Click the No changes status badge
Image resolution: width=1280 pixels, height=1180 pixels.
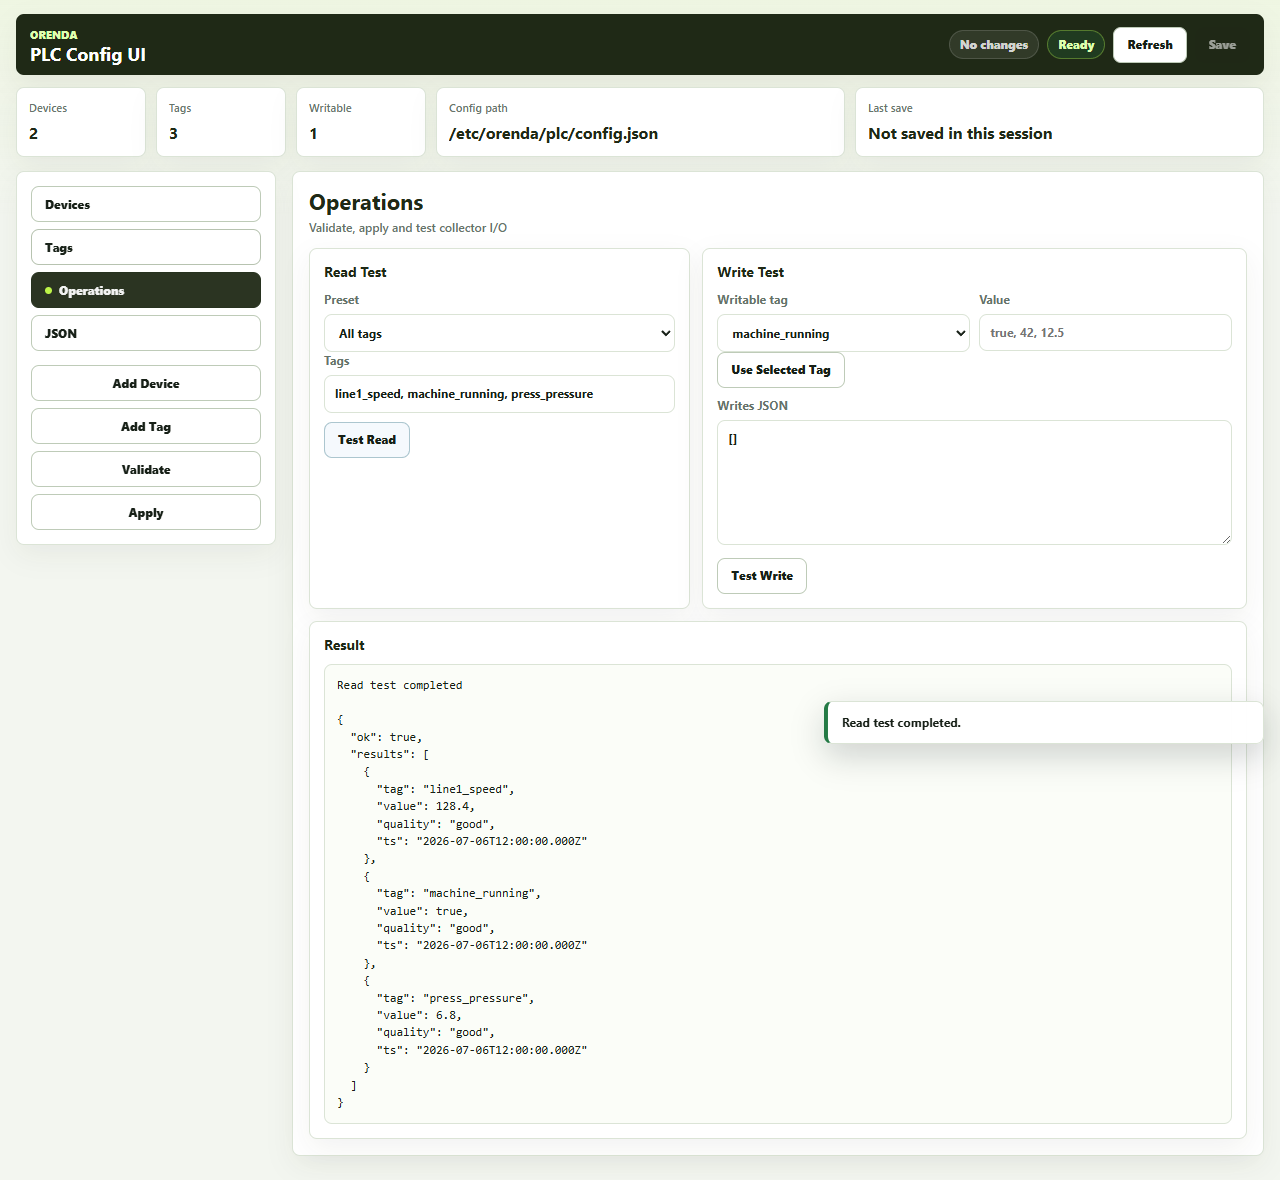point(994,45)
